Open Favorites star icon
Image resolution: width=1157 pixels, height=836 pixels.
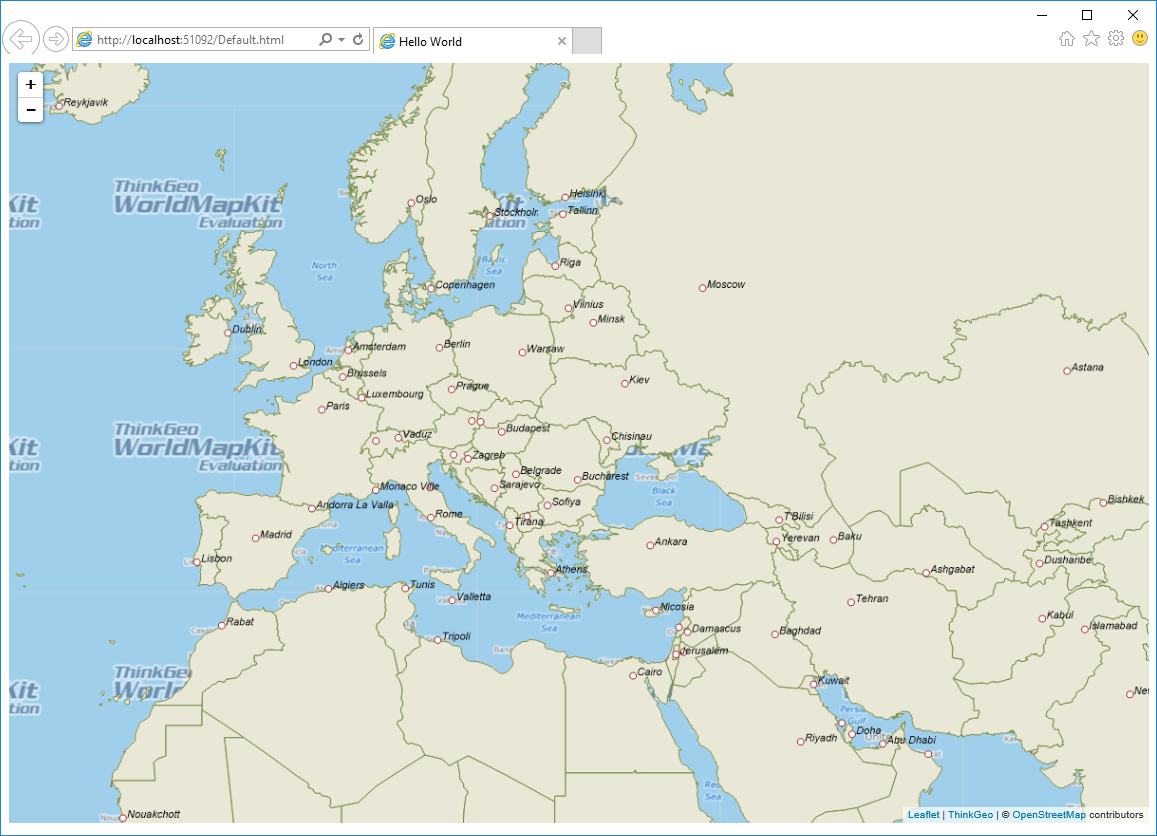[x=1091, y=39]
